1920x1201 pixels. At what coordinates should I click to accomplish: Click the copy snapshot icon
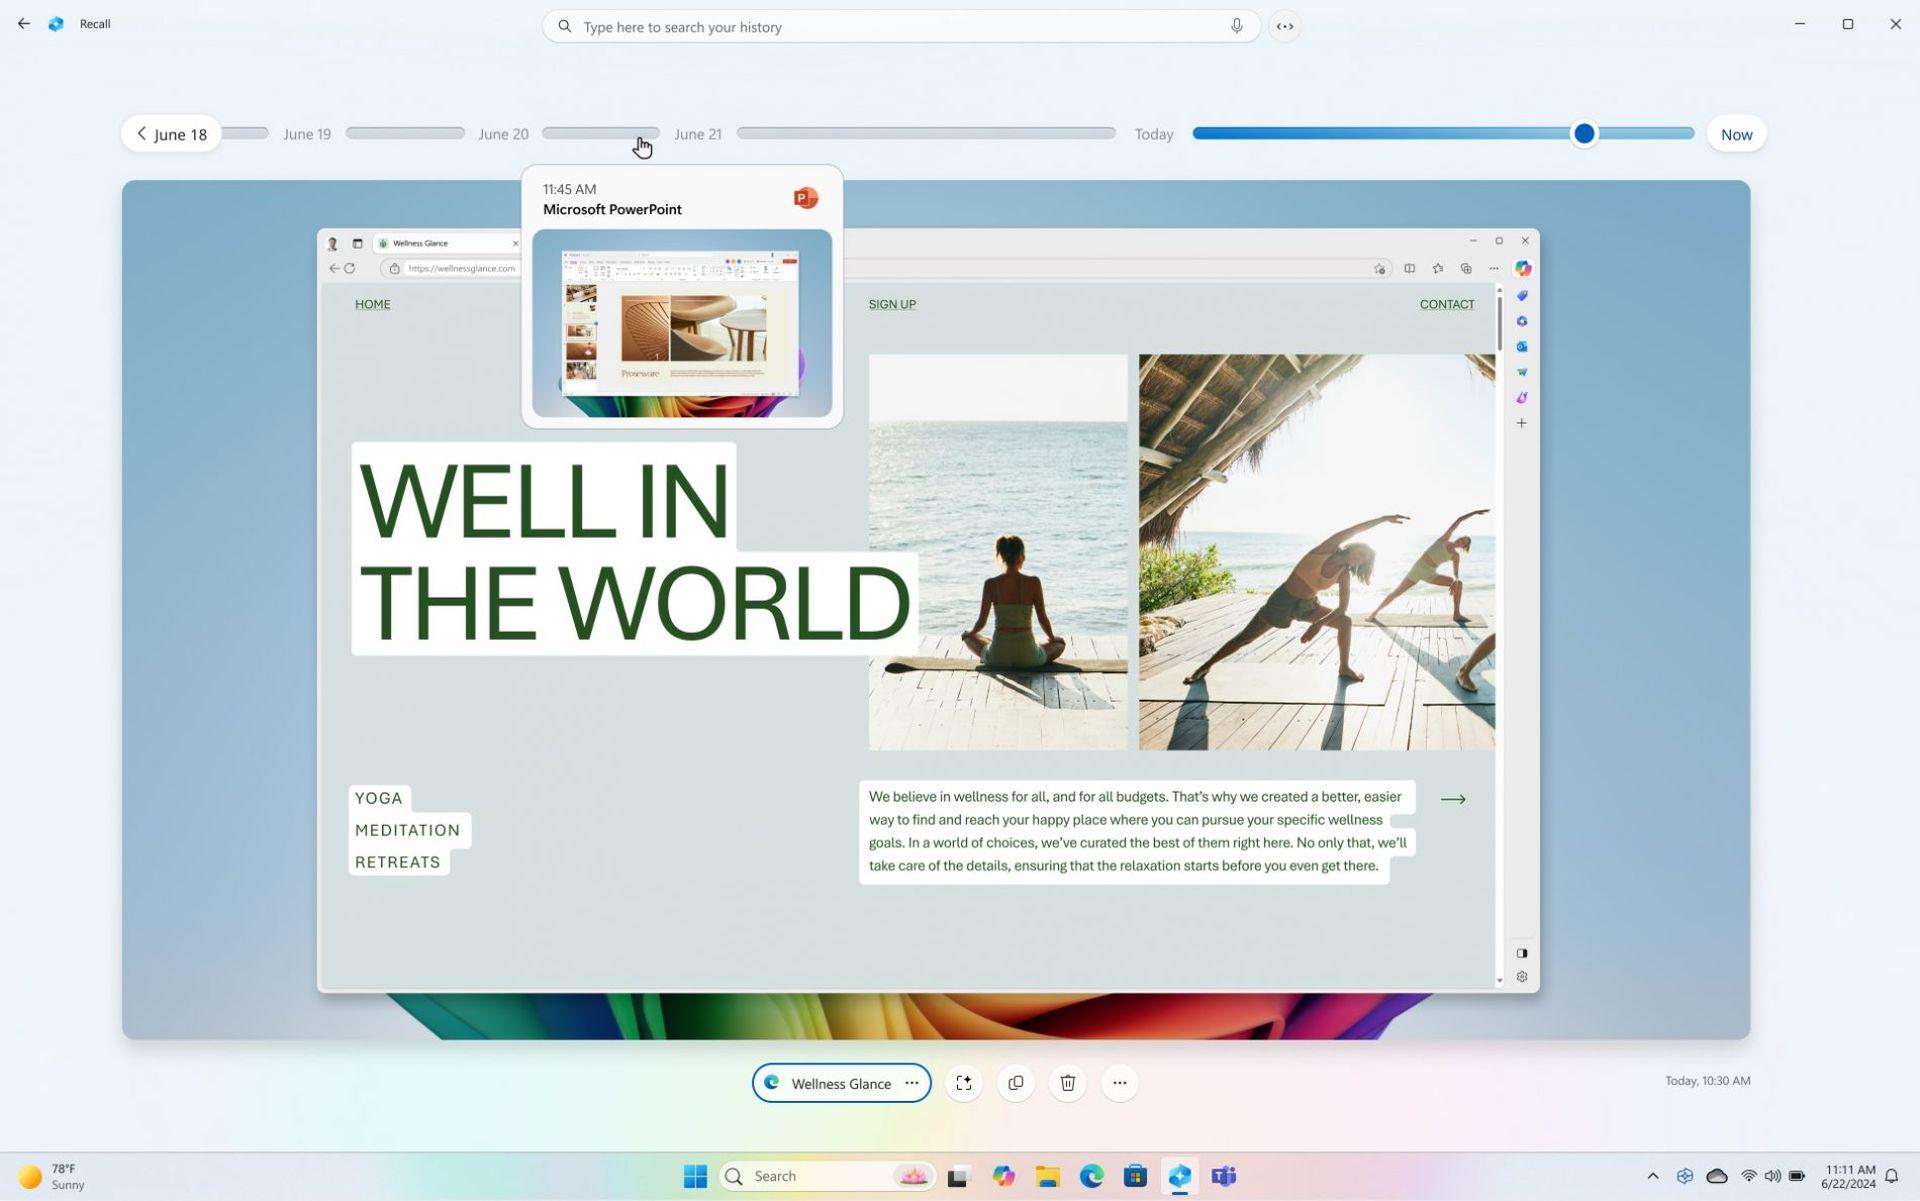tap(1015, 1083)
